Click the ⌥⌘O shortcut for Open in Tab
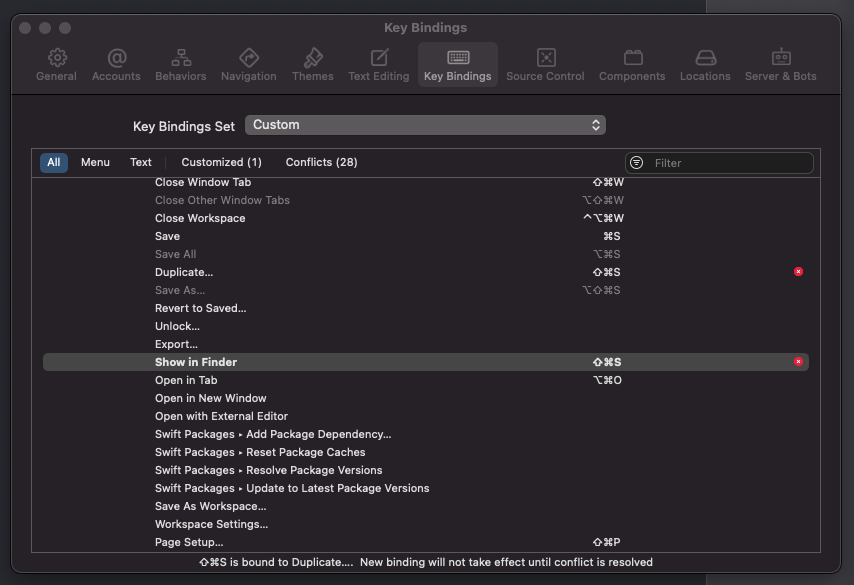 (607, 380)
